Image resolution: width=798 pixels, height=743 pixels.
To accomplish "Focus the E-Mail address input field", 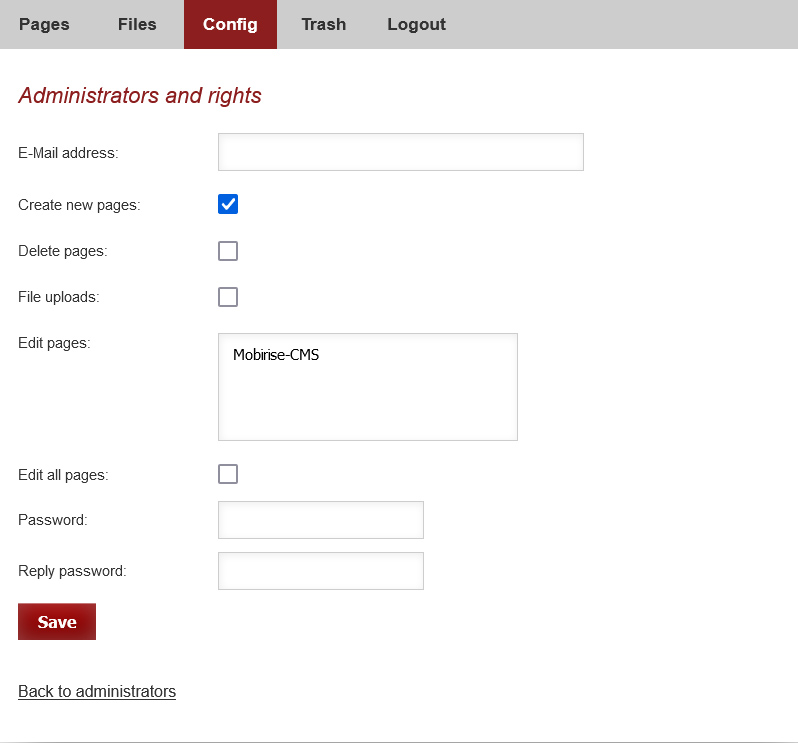I will pos(400,152).
